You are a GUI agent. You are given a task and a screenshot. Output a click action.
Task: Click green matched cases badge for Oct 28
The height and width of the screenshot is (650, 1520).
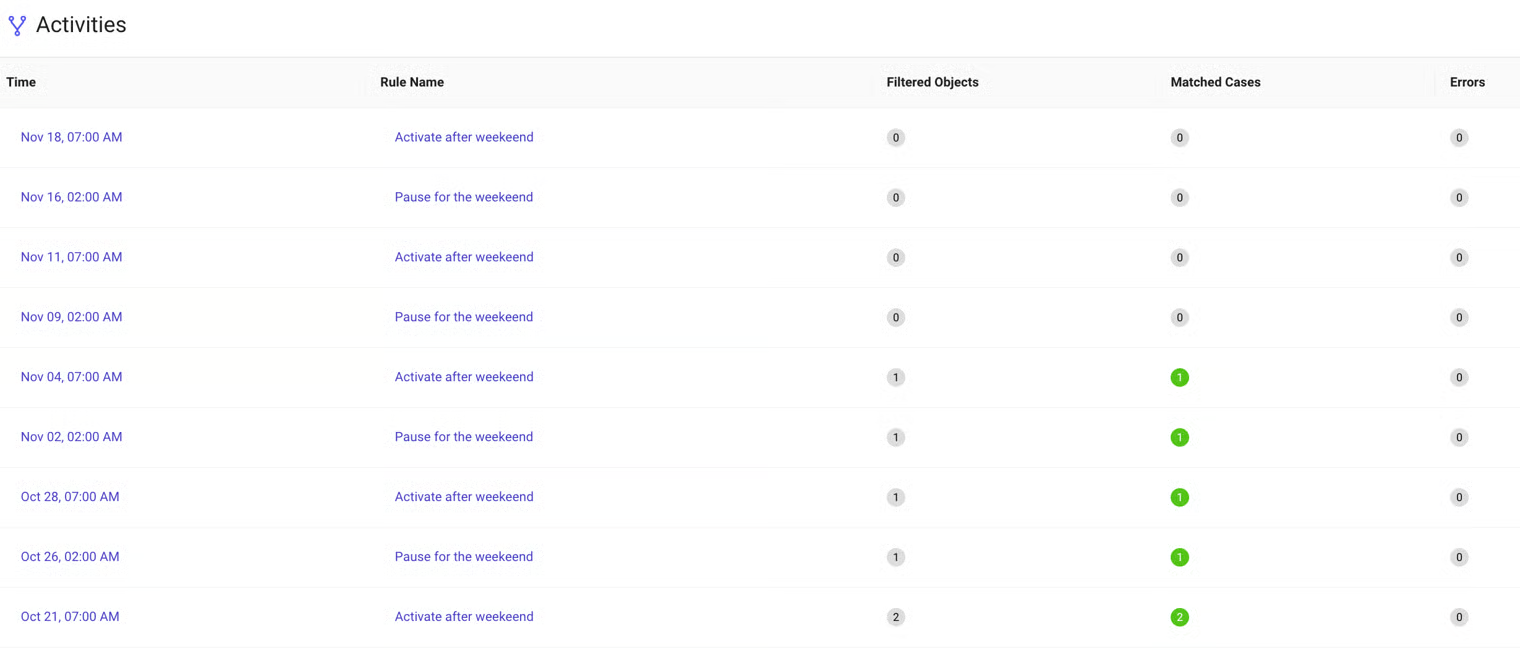pos(1179,497)
